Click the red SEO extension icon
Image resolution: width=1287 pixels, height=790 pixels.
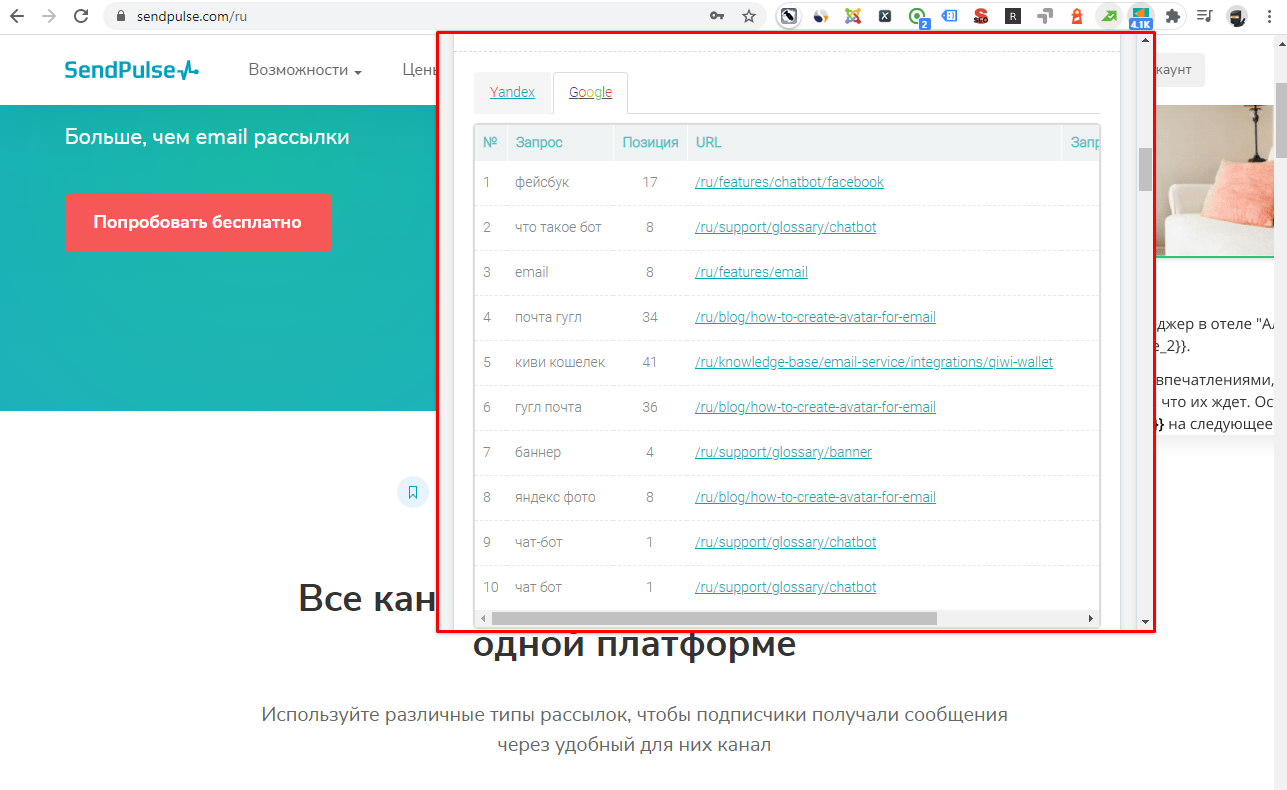point(981,16)
